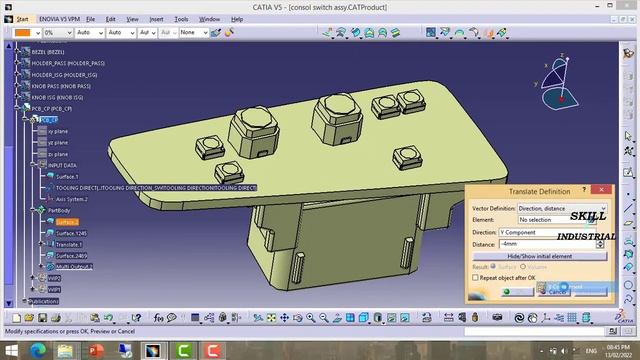Click the Select arrow tool on right toolbar
640x360 pixels.
628,136
